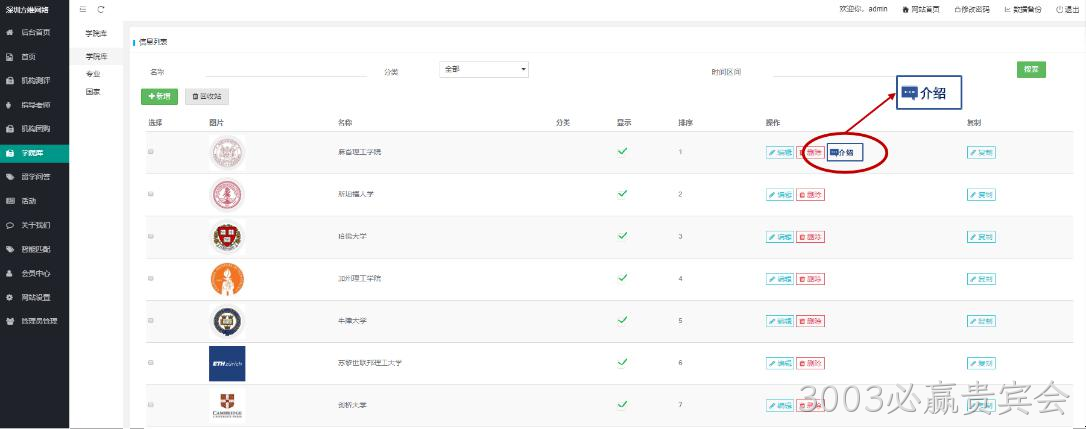The image size is (1086, 429).
Task: Open 关于我们 in the left sidebar
Action: [x=35, y=225]
